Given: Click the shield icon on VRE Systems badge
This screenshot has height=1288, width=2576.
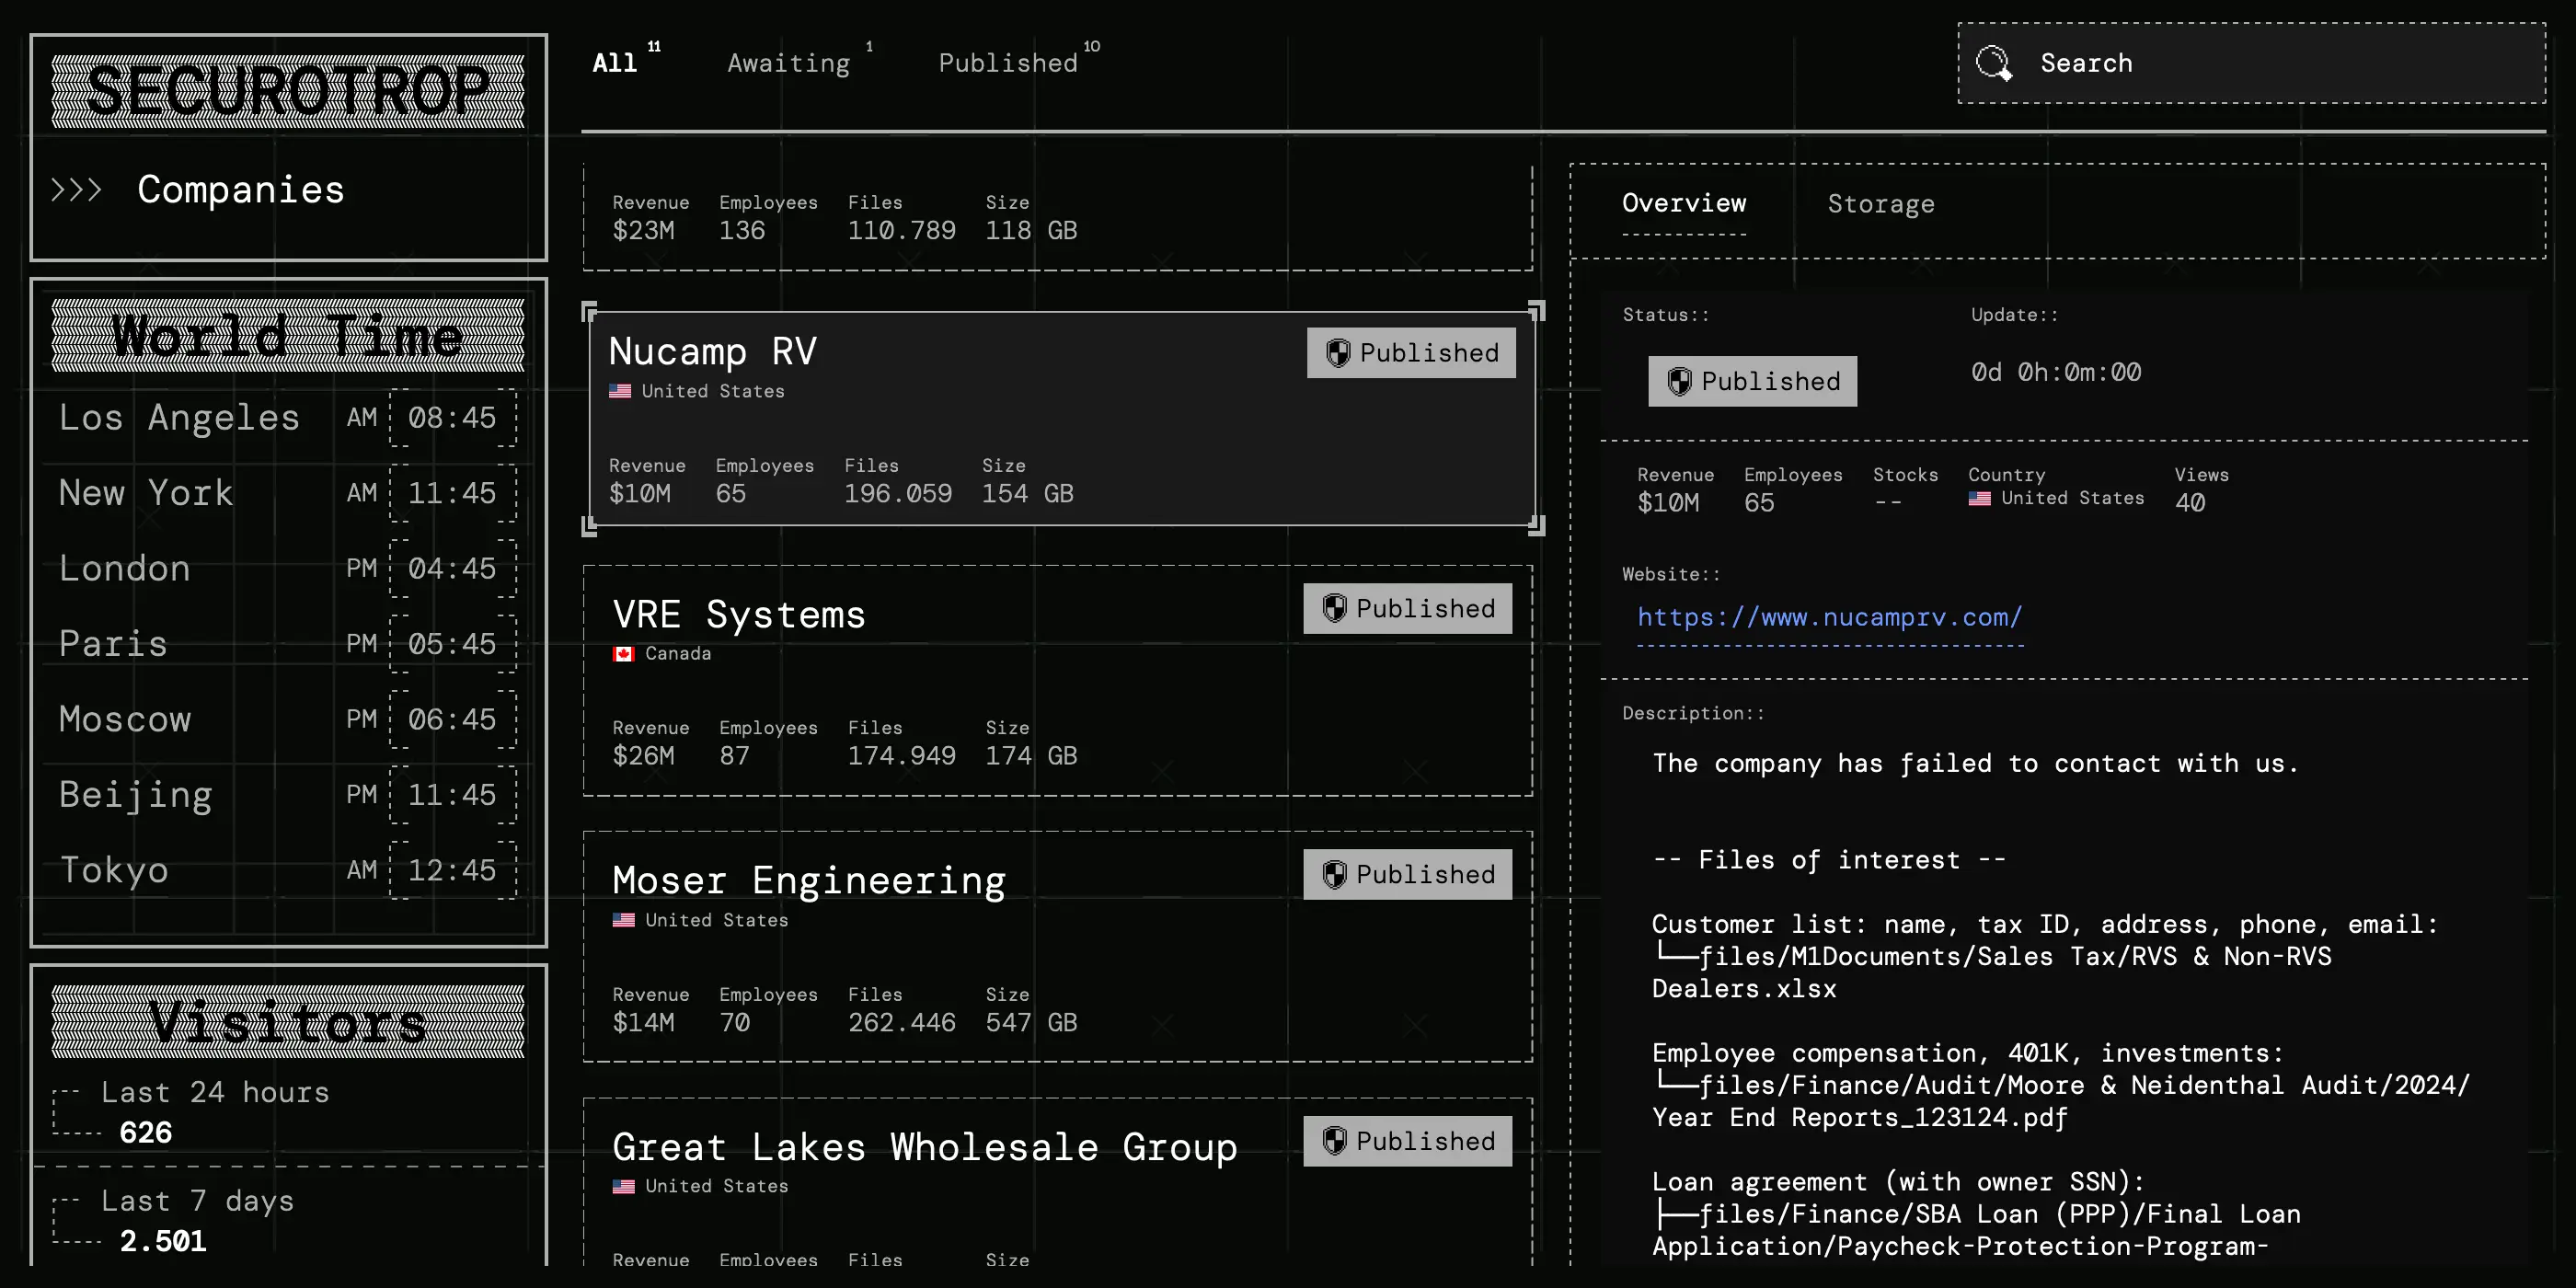Looking at the screenshot, I should (x=1334, y=608).
